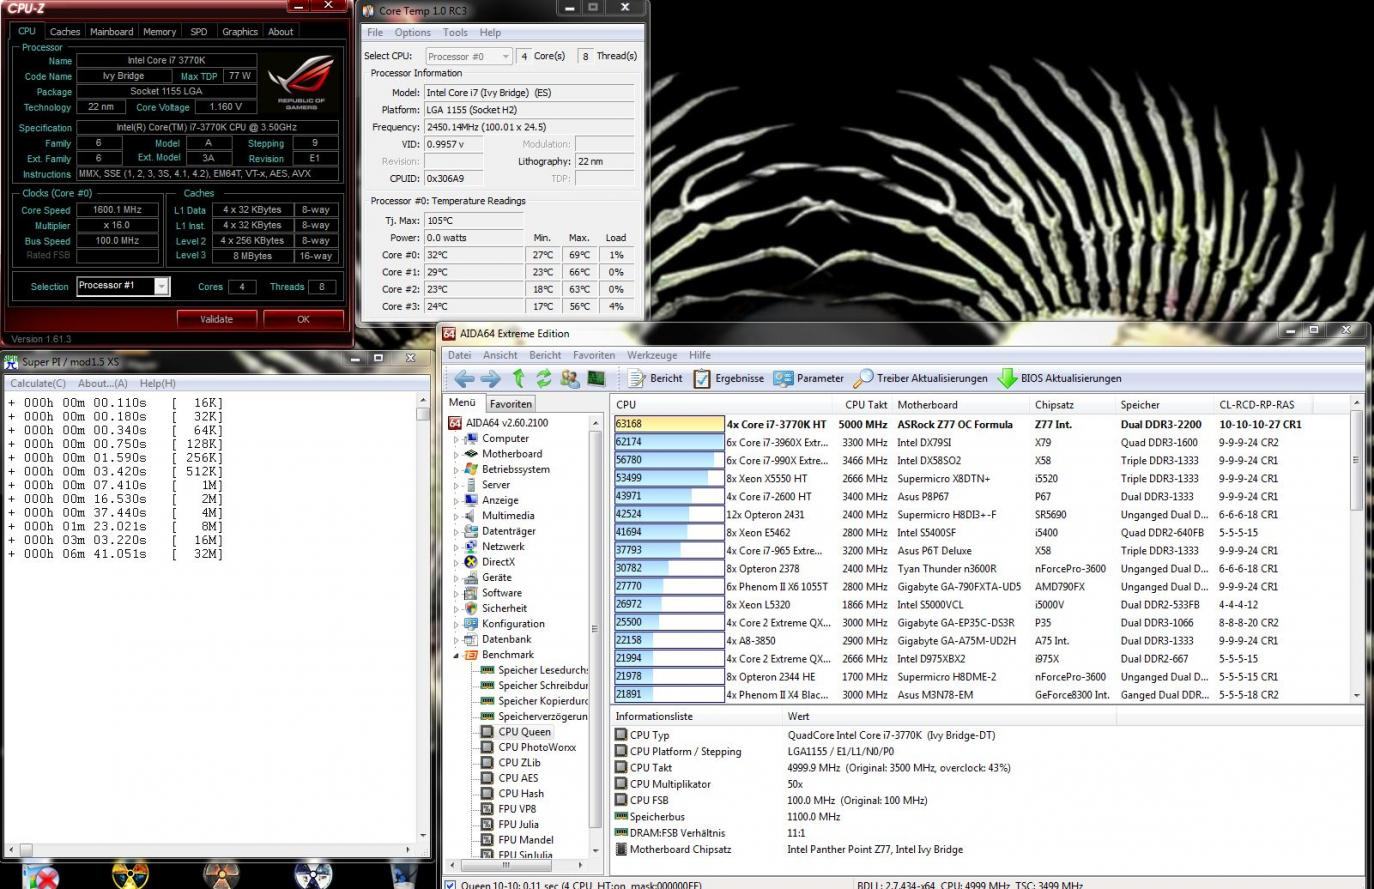Image resolution: width=1374 pixels, height=889 pixels.
Task: Select the CPU AES benchmark
Action: pos(518,778)
